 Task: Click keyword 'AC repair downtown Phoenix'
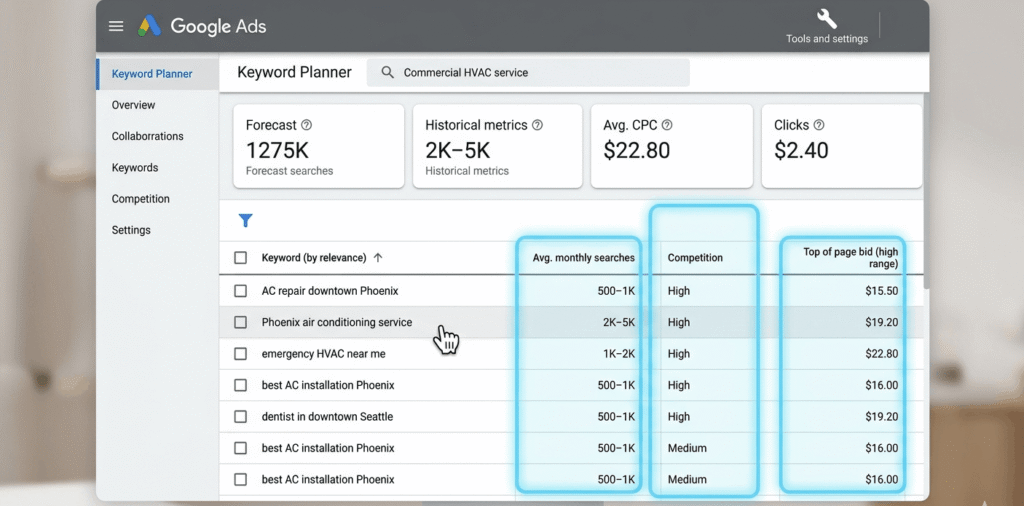tap(330, 291)
